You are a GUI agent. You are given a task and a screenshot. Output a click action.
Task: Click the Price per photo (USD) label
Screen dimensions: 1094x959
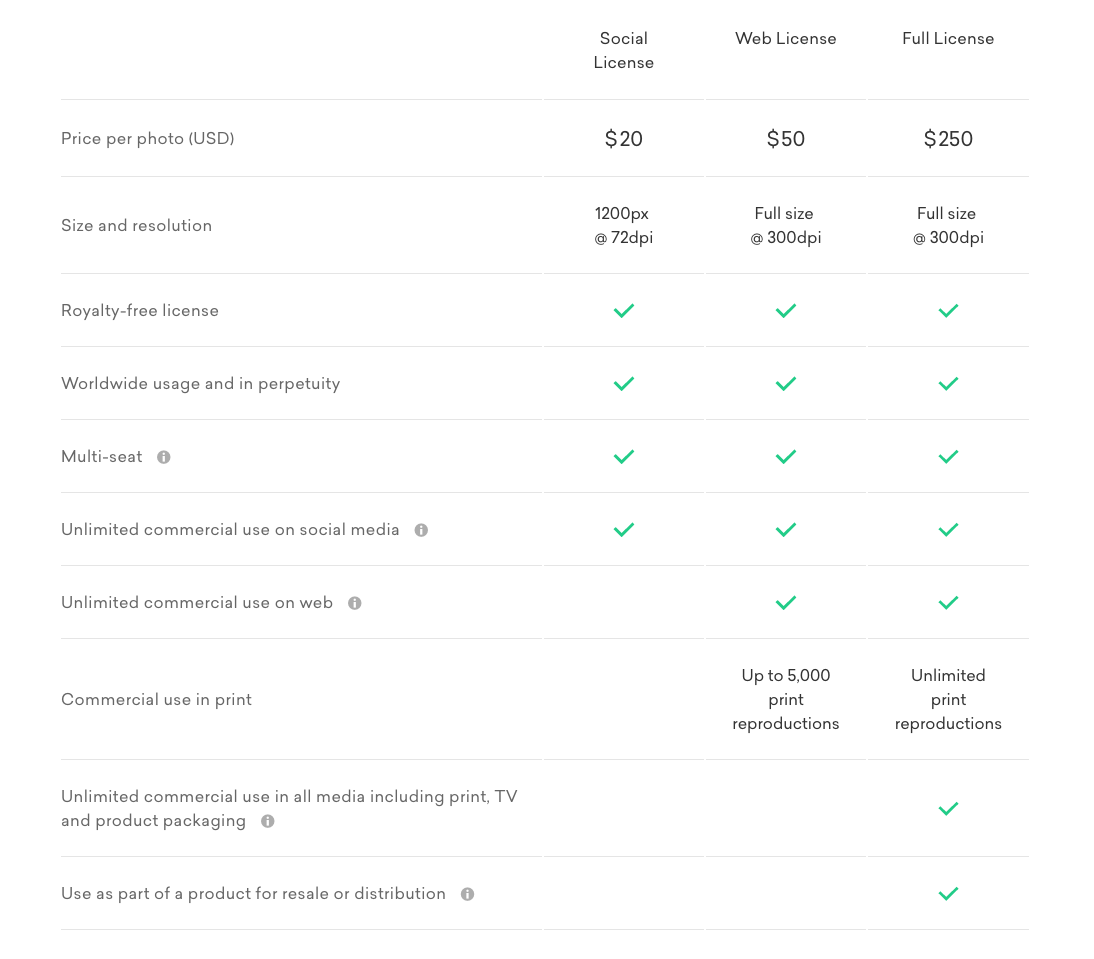pyautogui.click(x=148, y=139)
